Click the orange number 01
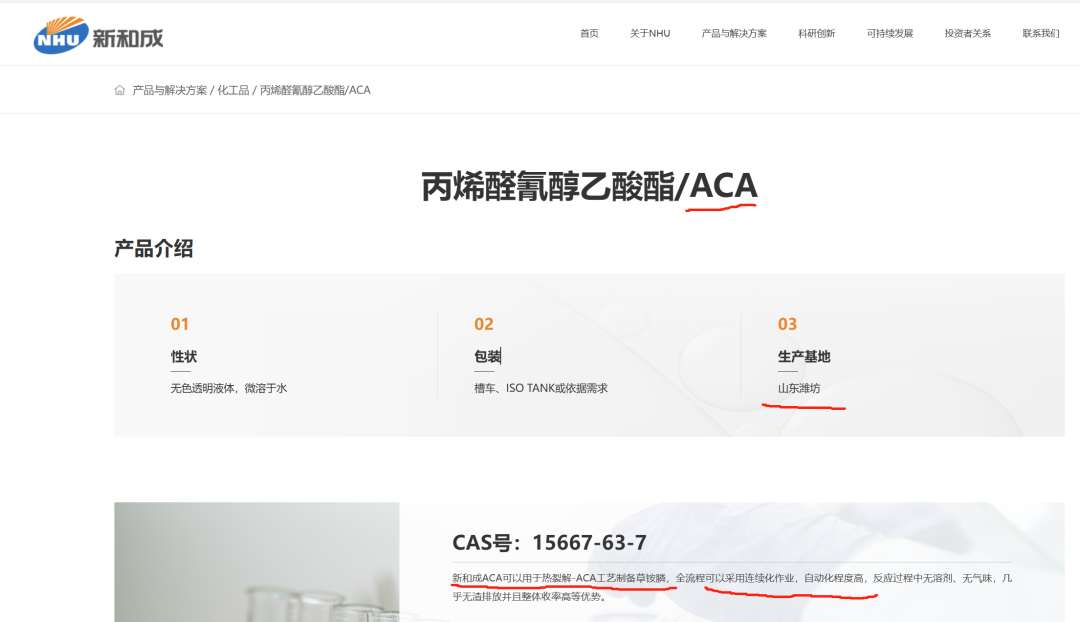The width and height of the screenshot is (1080, 622). click(180, 324)
